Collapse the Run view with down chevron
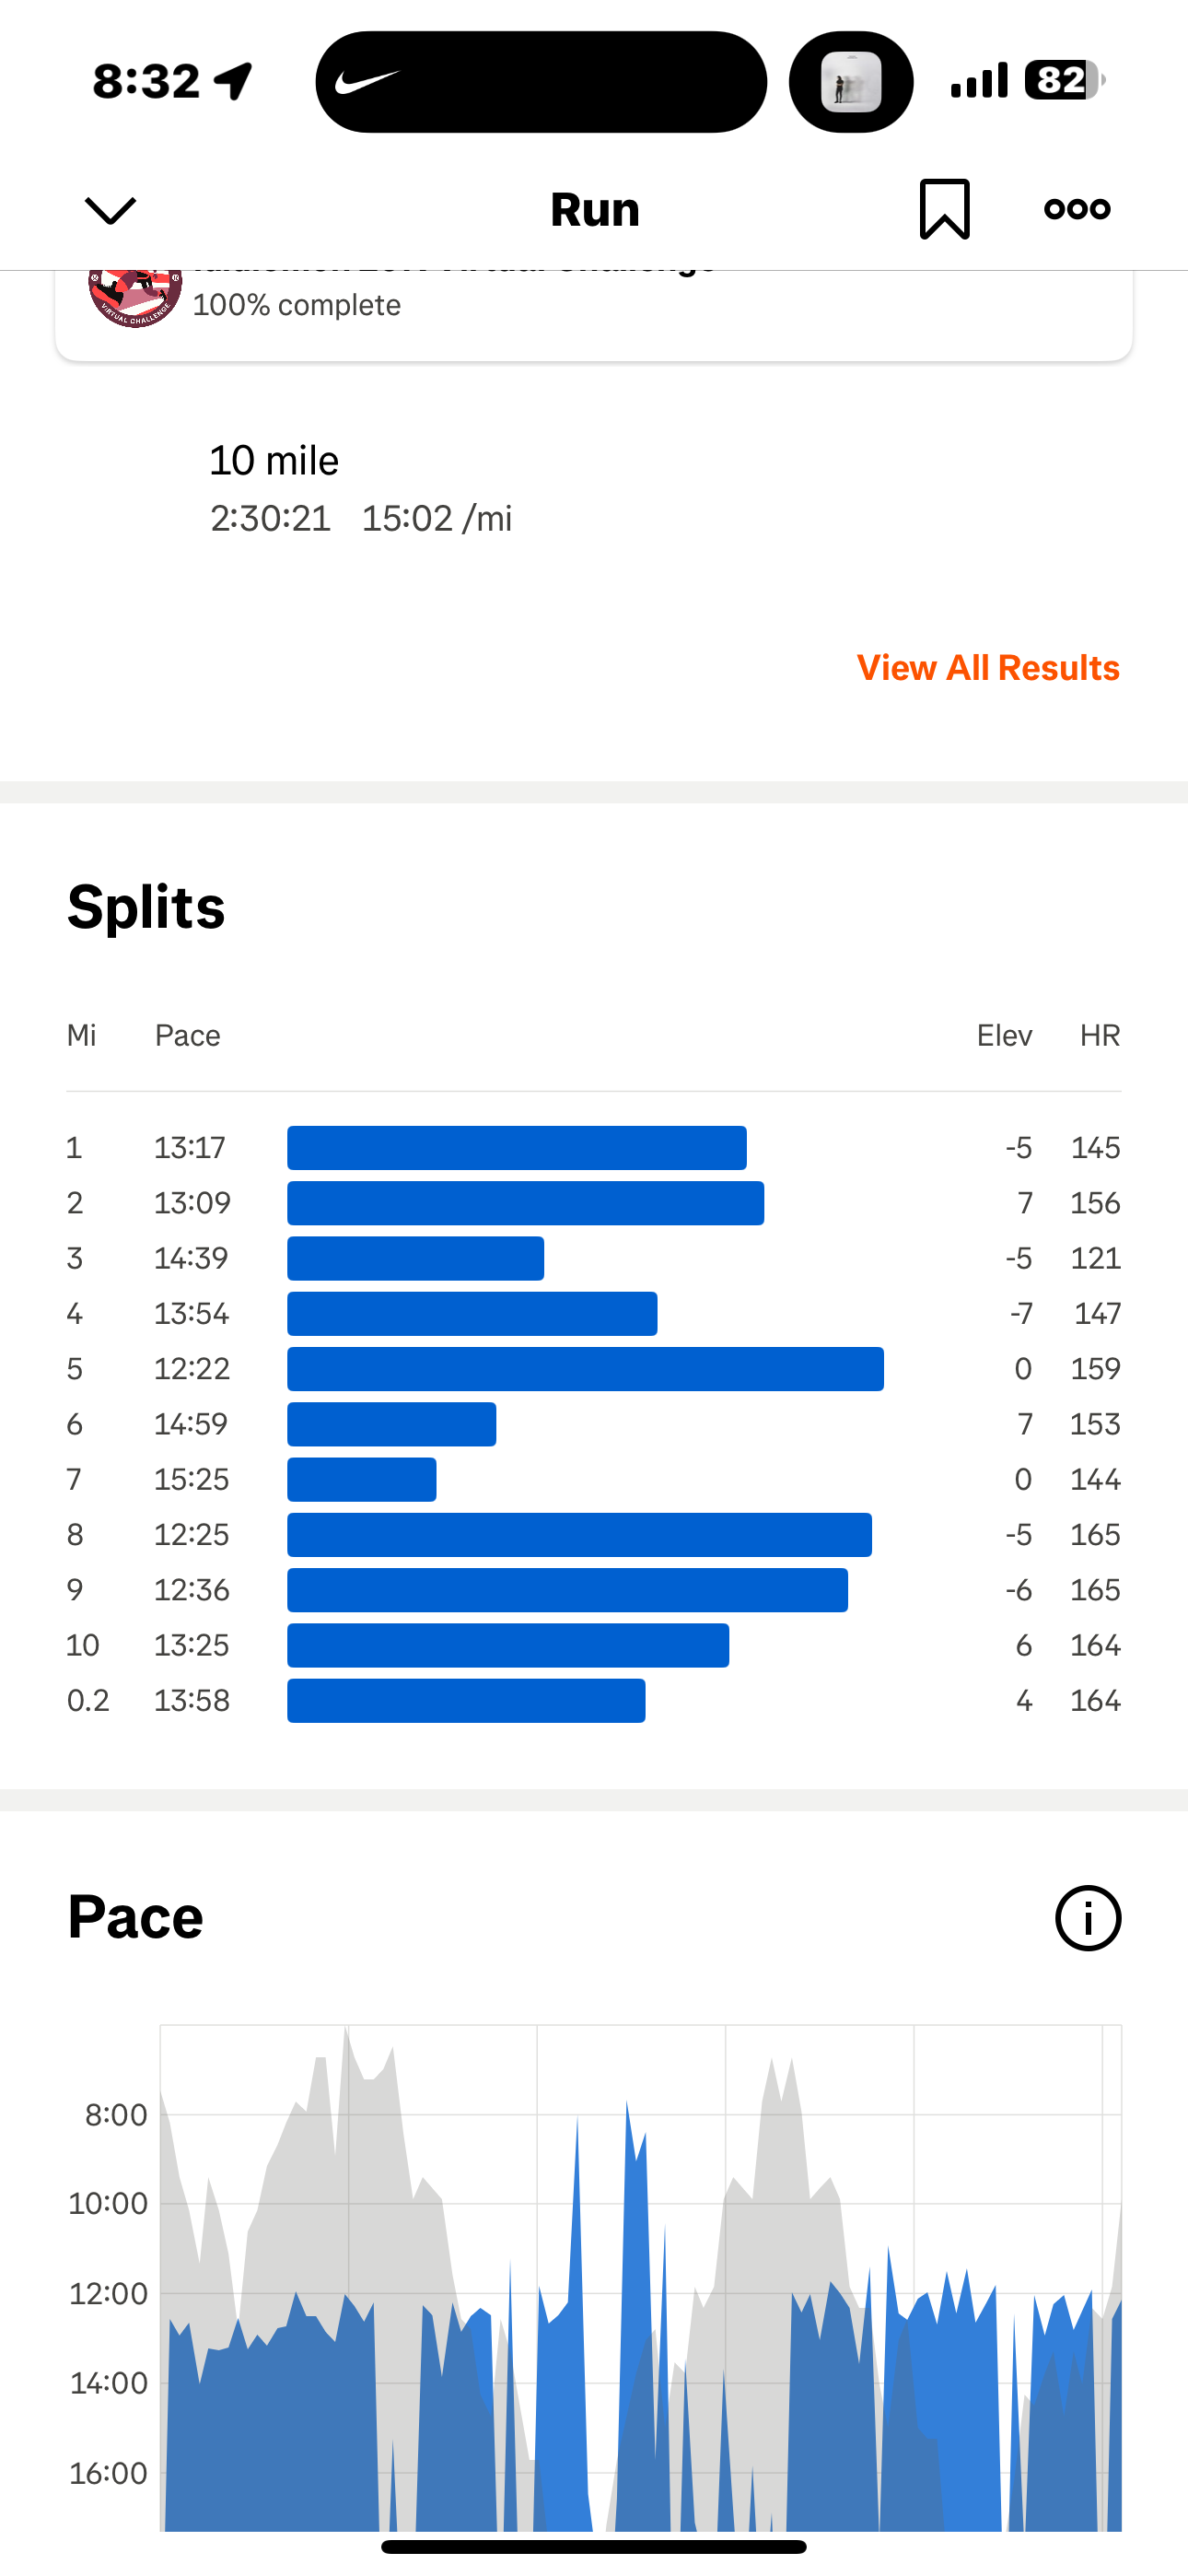Screen dimensions: 1188x2576 [110, 210]
